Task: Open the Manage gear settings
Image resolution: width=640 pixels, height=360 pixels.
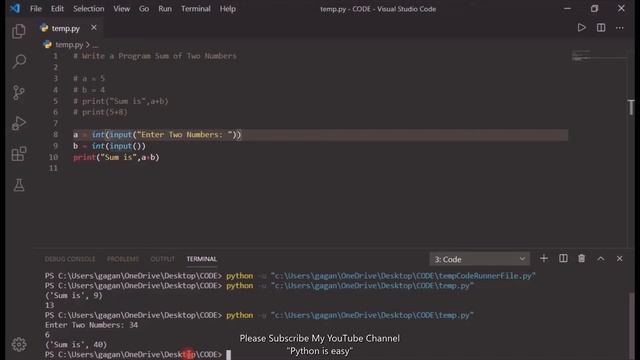Action: (19, 344)
